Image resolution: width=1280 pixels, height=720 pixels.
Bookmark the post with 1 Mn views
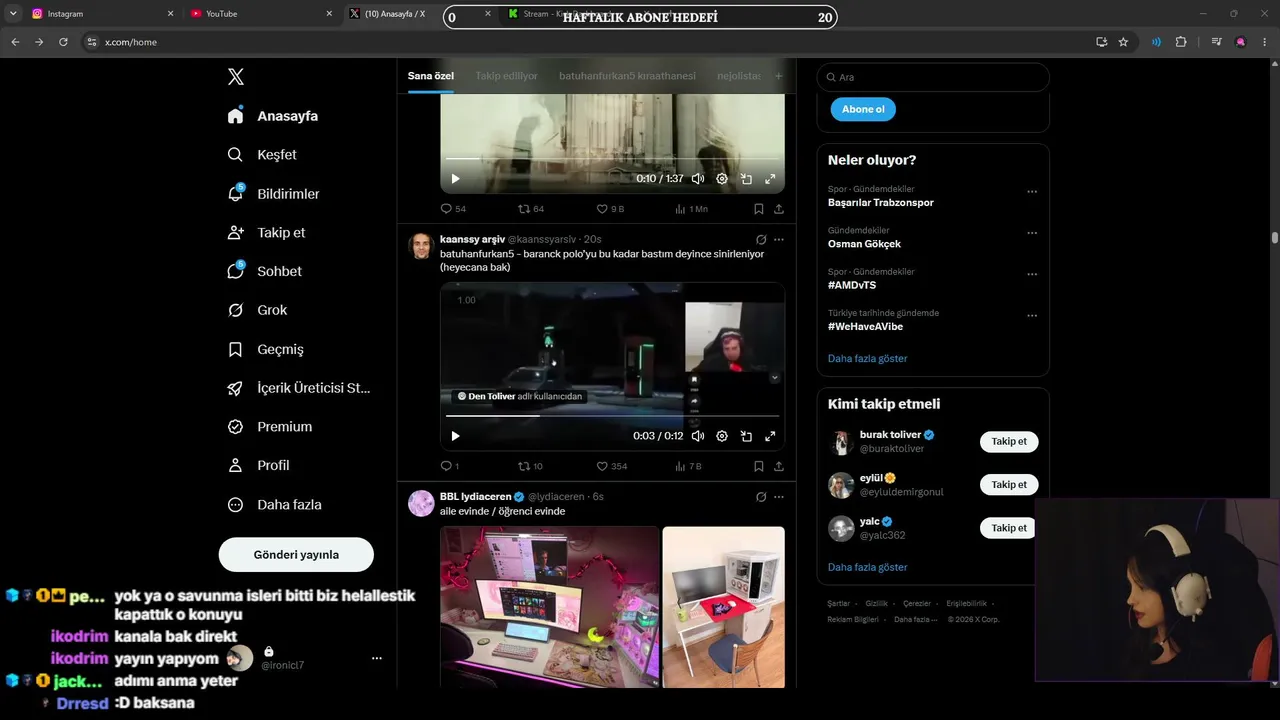(758, 209)
